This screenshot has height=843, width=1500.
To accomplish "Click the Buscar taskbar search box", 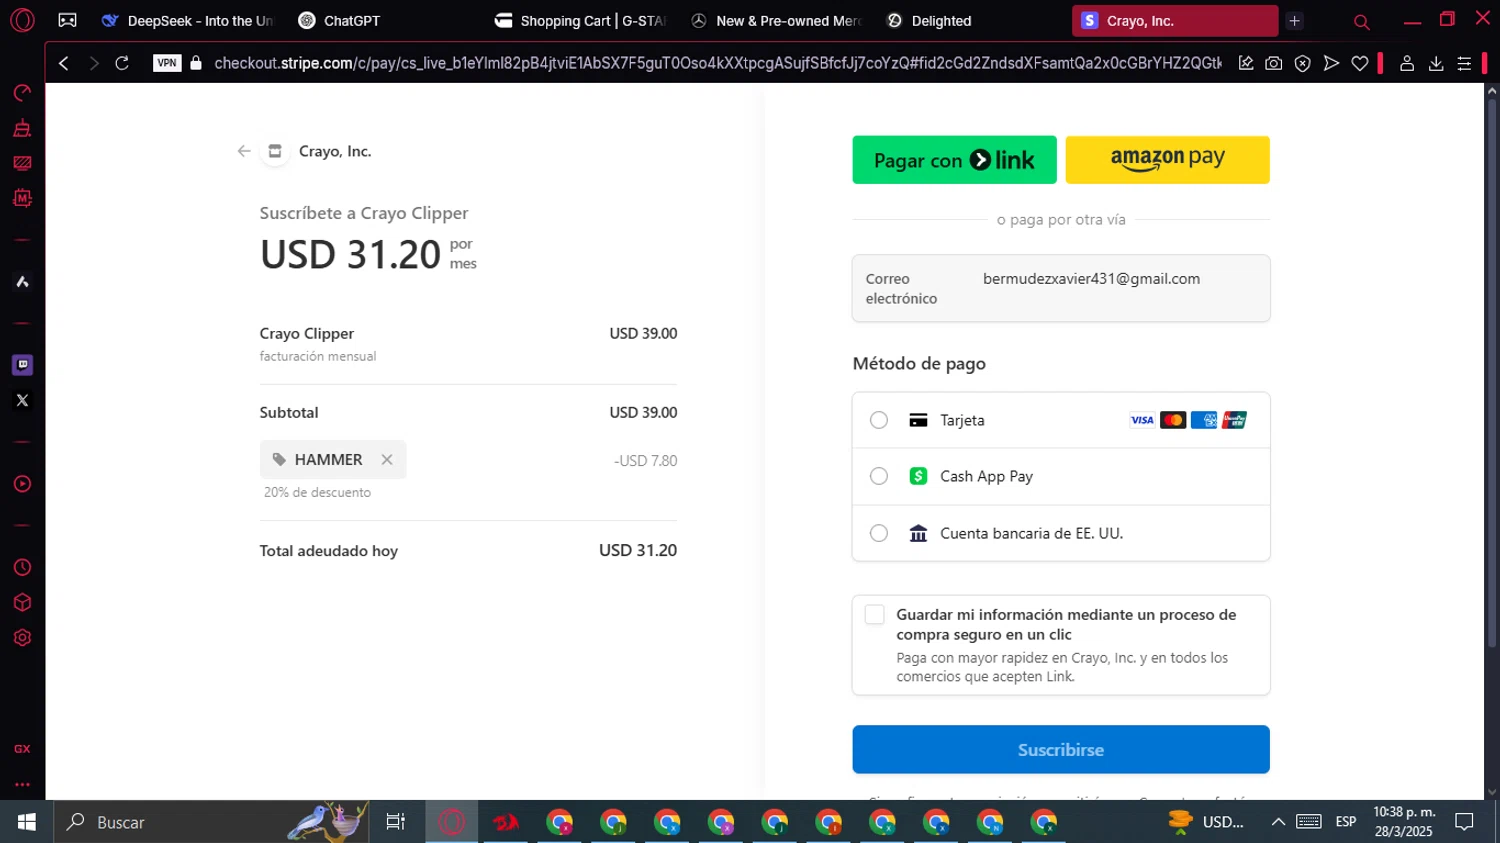I will click(x=212, y=822).
